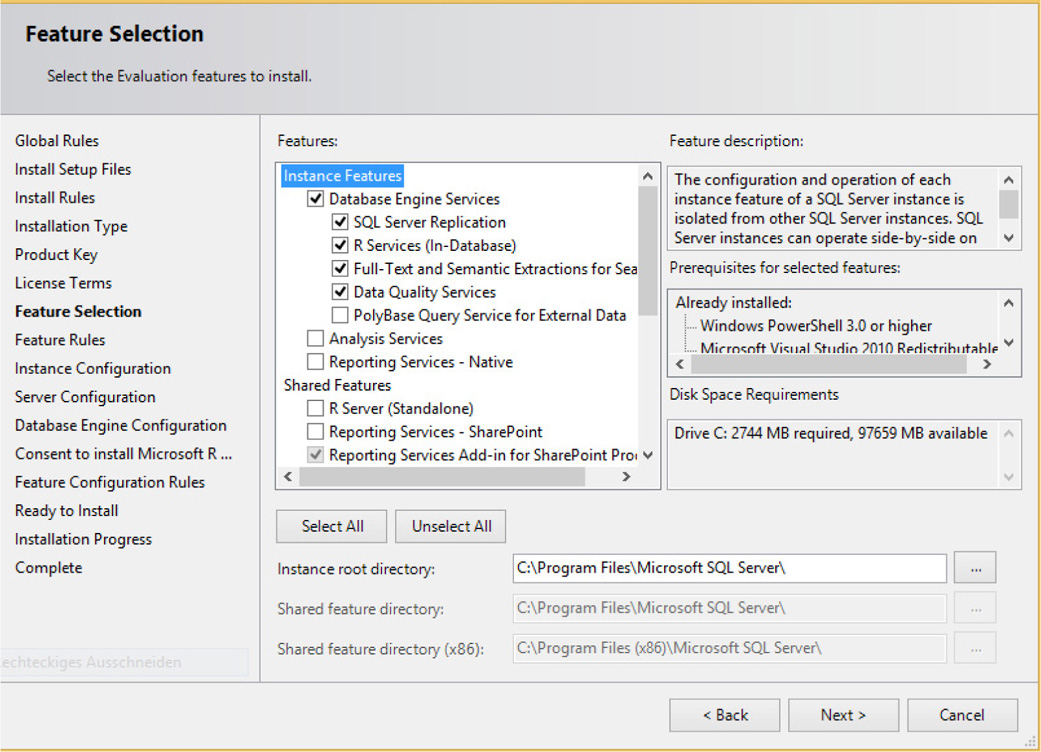This screenshot has width=1041, height=752.
Task: Click the Windows PowerShell 3.0 or higher prerequisite
Action: pos(816,325)
